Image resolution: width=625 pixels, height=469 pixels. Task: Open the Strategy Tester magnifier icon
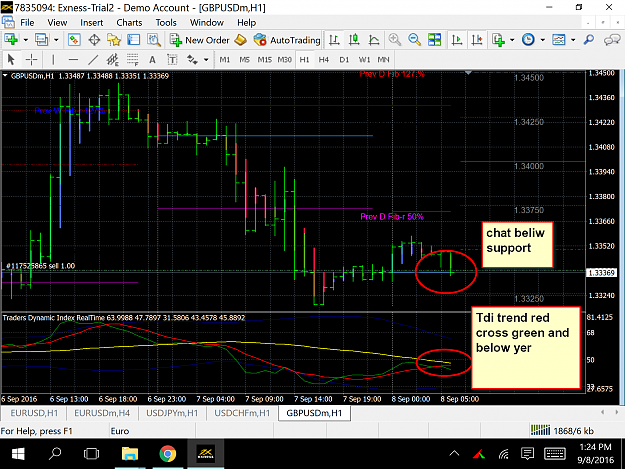click(153, 39)
